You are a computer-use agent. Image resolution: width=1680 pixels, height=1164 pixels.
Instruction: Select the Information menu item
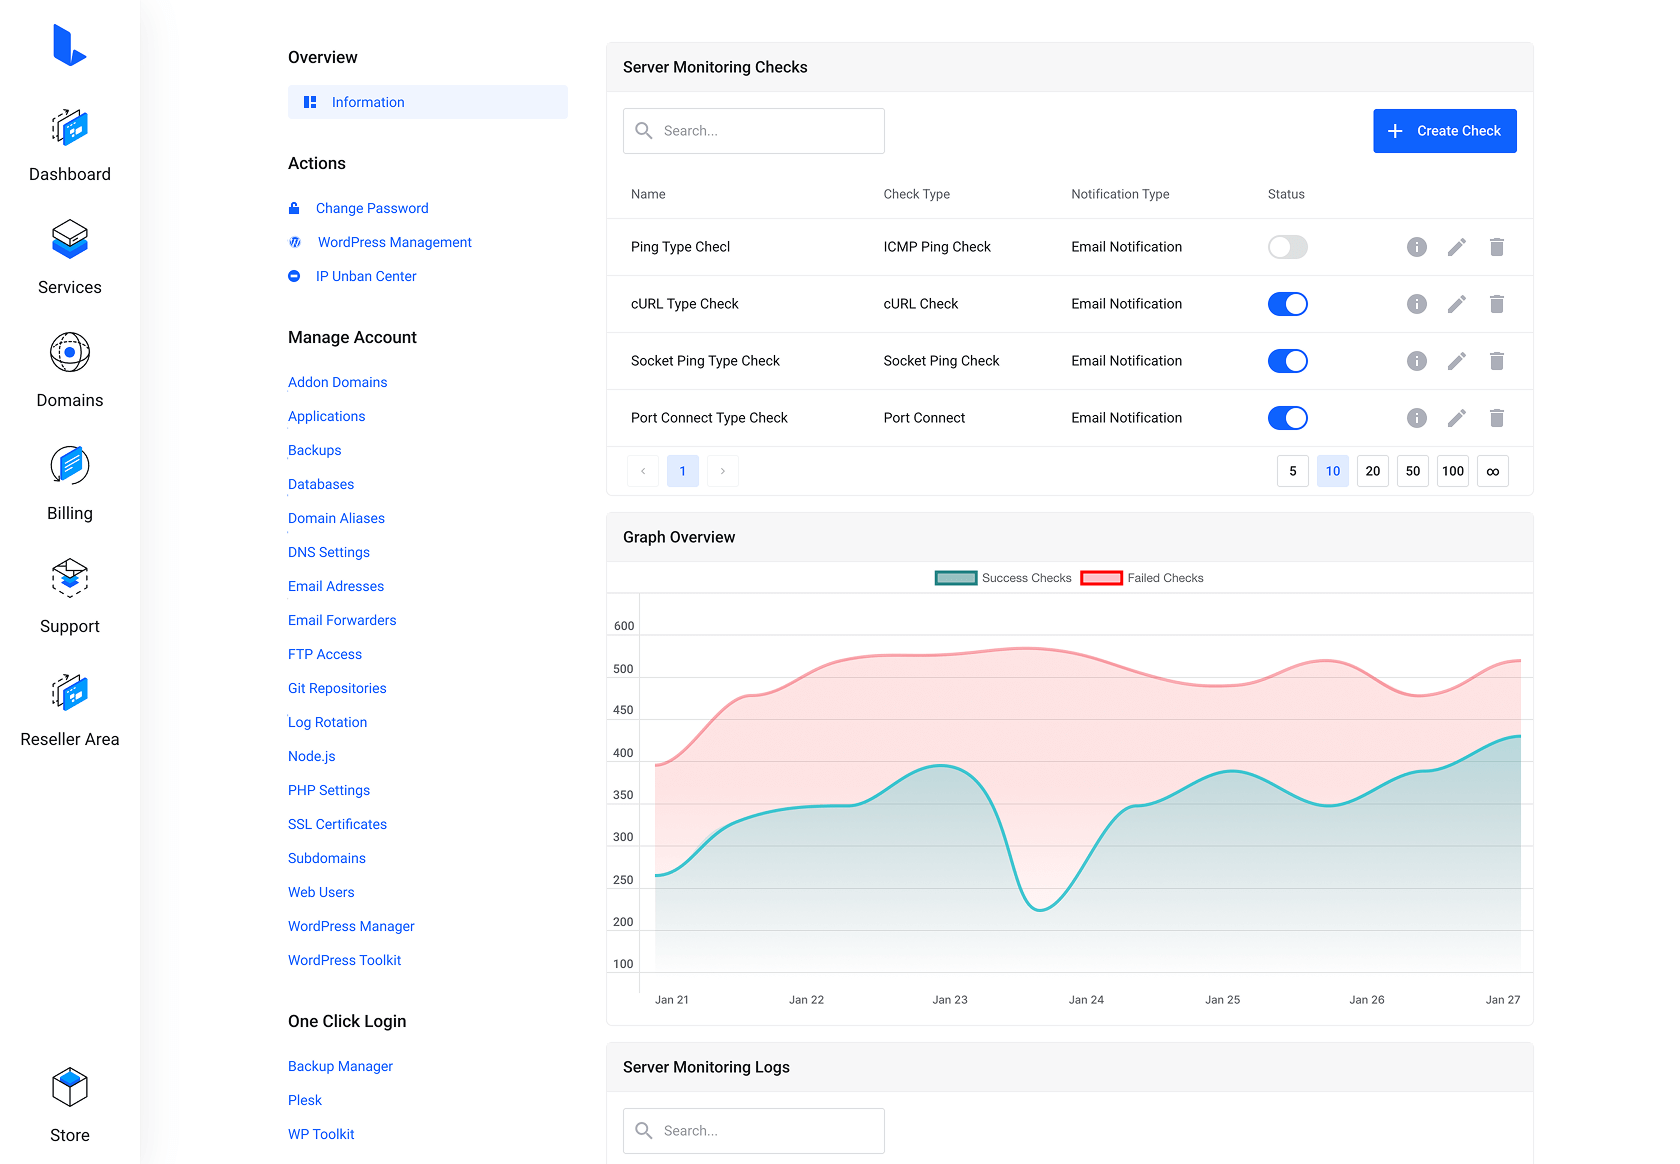pyautogui.click(x=428, y=102)
